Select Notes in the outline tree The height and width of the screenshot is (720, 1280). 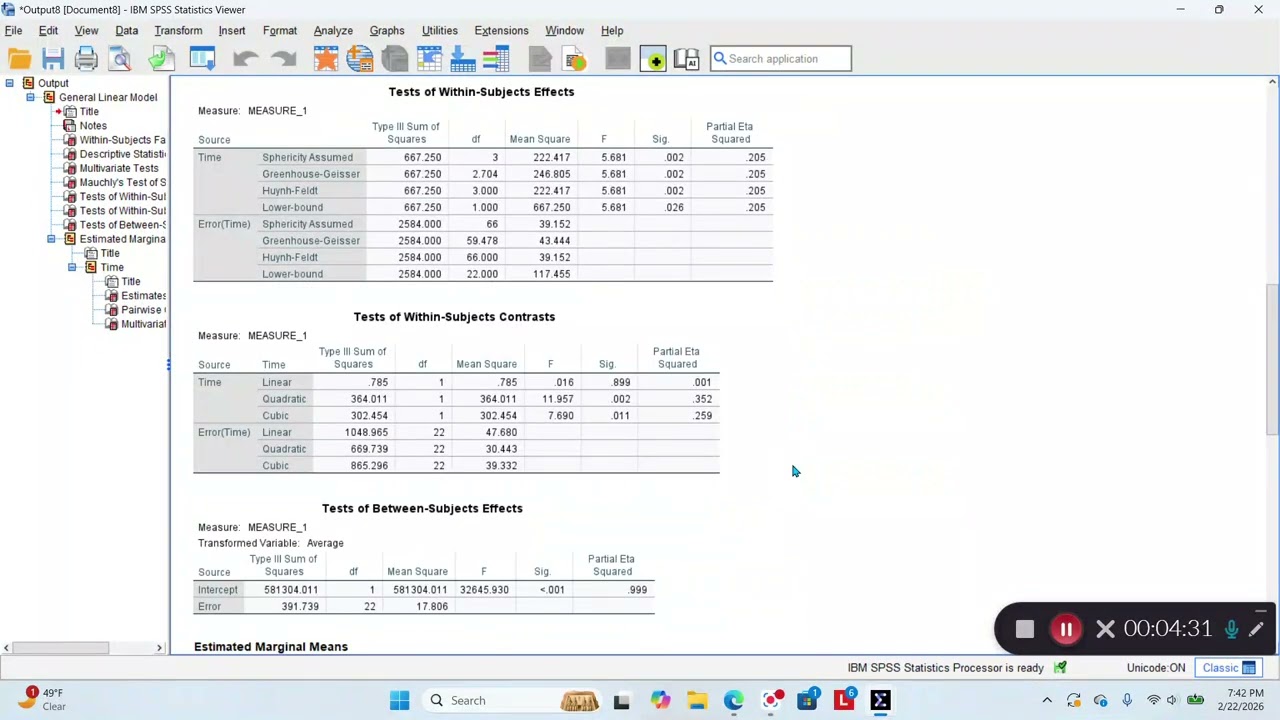93,126
